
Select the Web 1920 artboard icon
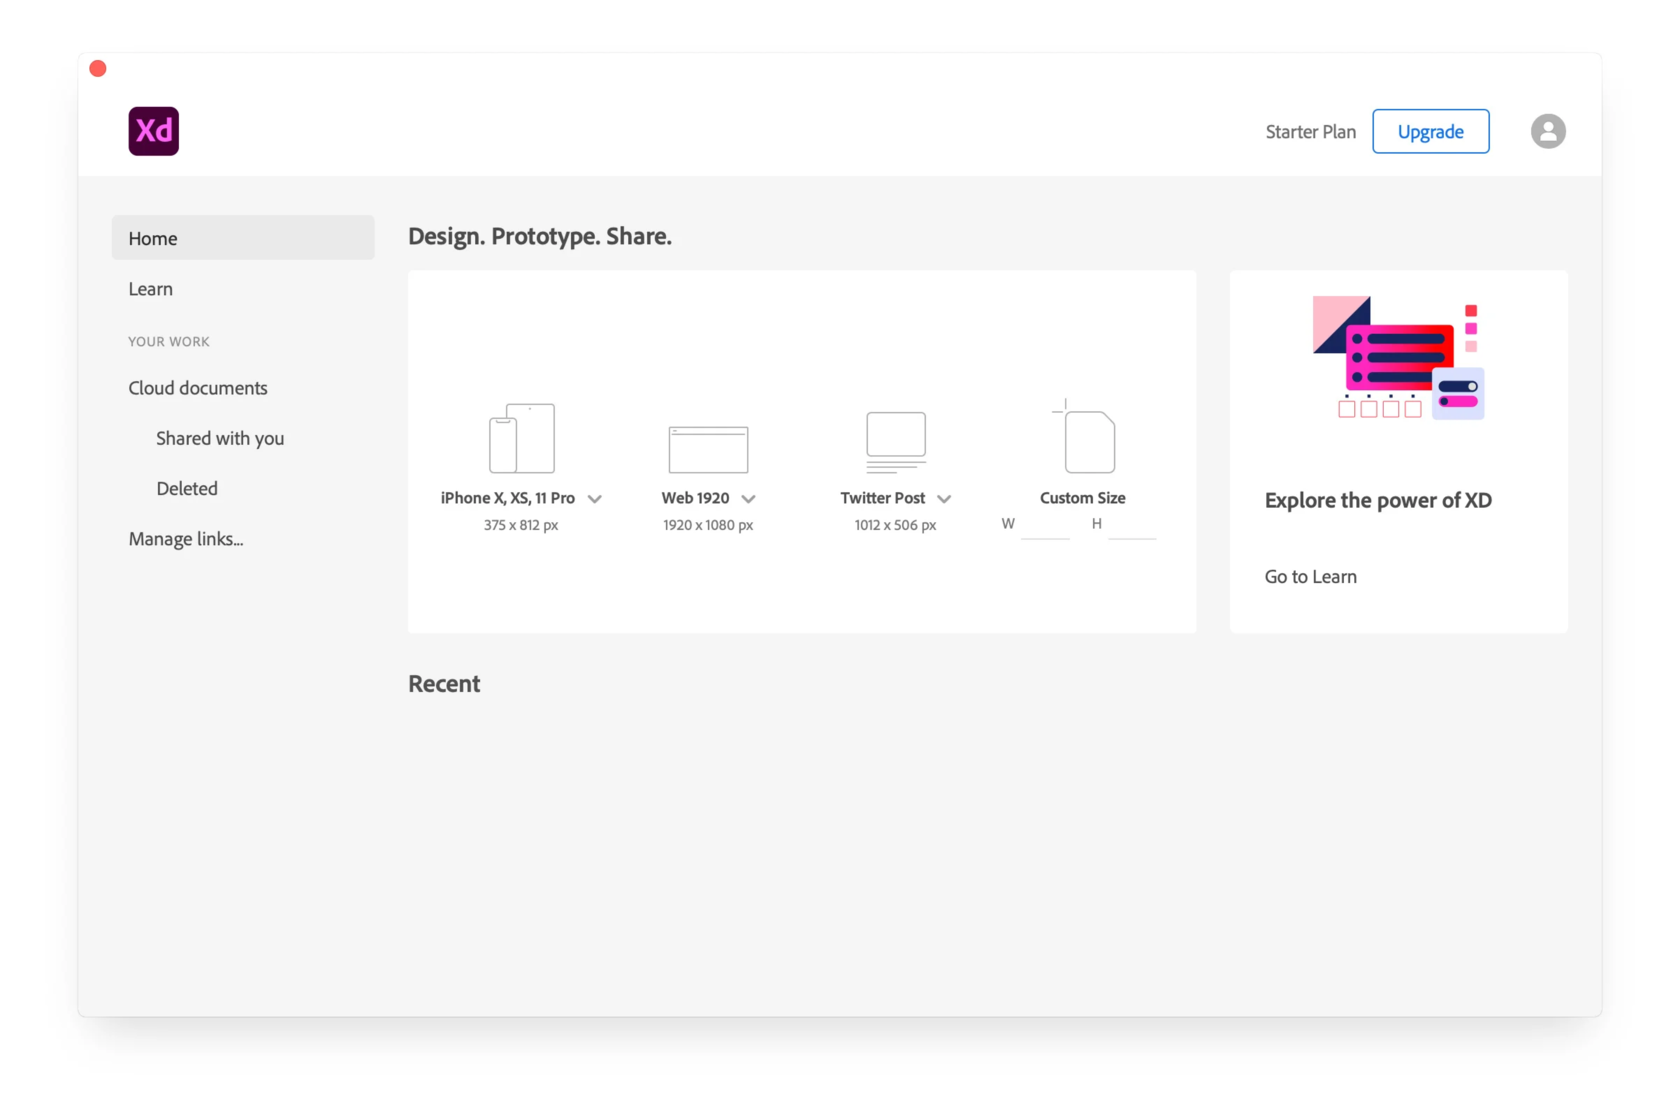pyautogui.click(x=708, y=448)
